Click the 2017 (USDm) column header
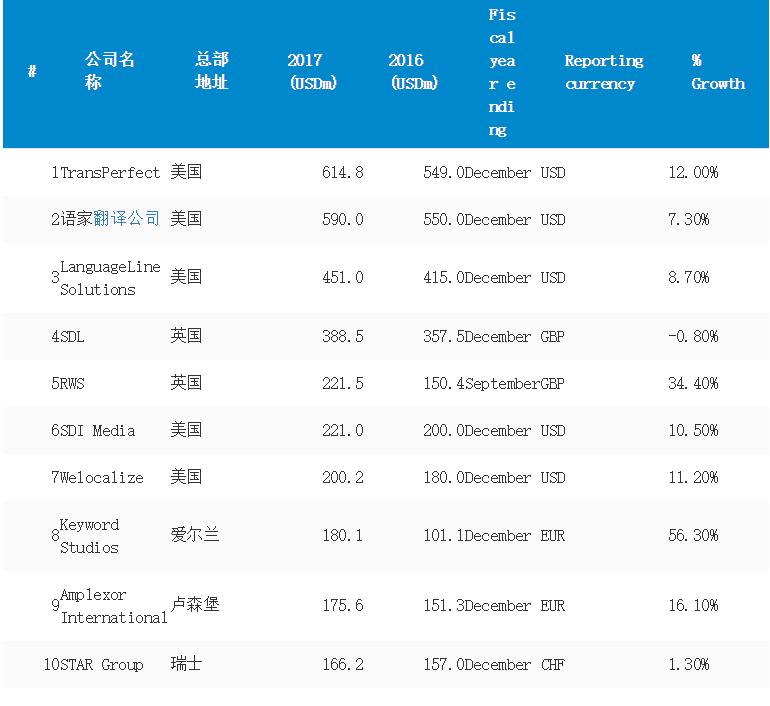The width and height of the screenshot is (770, 706). coord(313,71)
